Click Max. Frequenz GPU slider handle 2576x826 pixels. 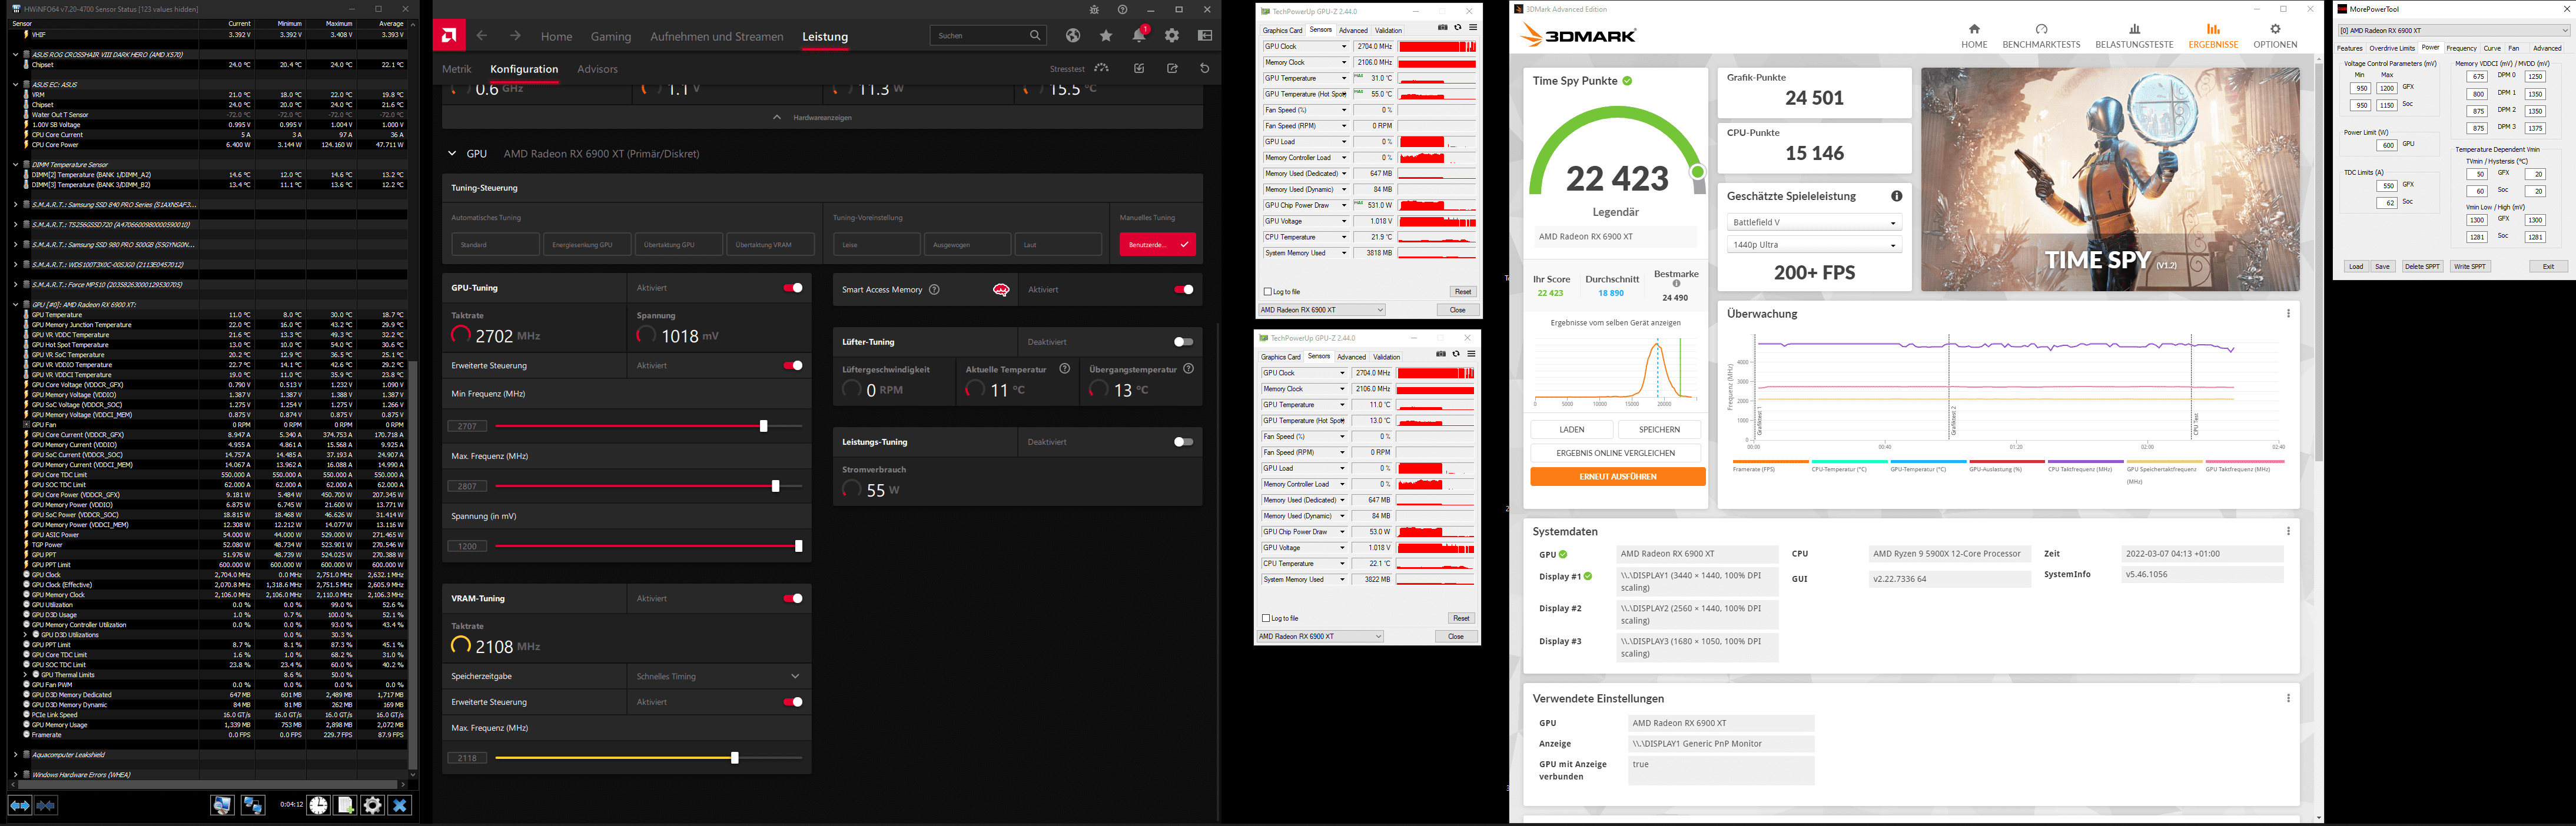click(775, 486)
